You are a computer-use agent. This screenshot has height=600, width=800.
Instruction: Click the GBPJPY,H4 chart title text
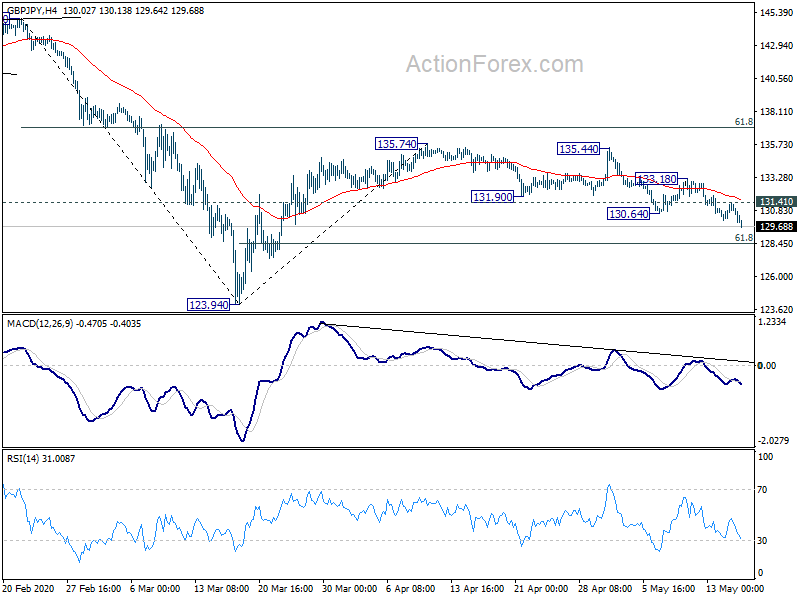coord(32,11)
